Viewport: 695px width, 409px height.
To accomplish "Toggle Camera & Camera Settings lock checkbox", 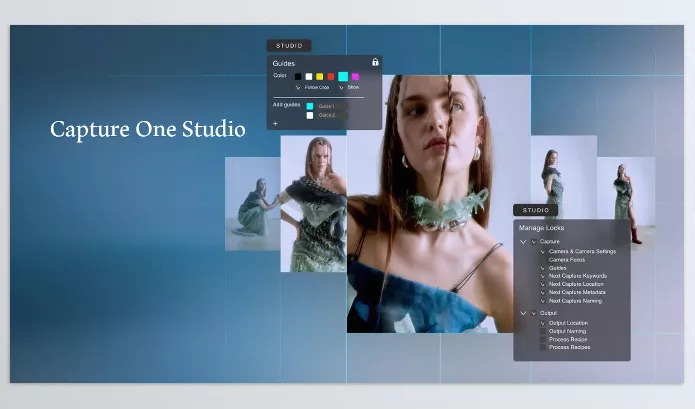I will point(543,252).
